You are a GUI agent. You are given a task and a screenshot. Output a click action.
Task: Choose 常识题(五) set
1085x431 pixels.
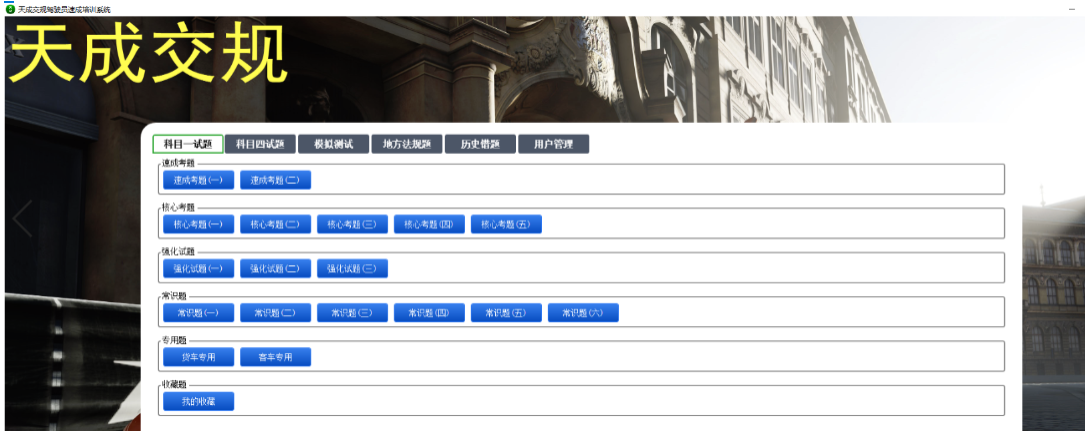pos(507,313)
